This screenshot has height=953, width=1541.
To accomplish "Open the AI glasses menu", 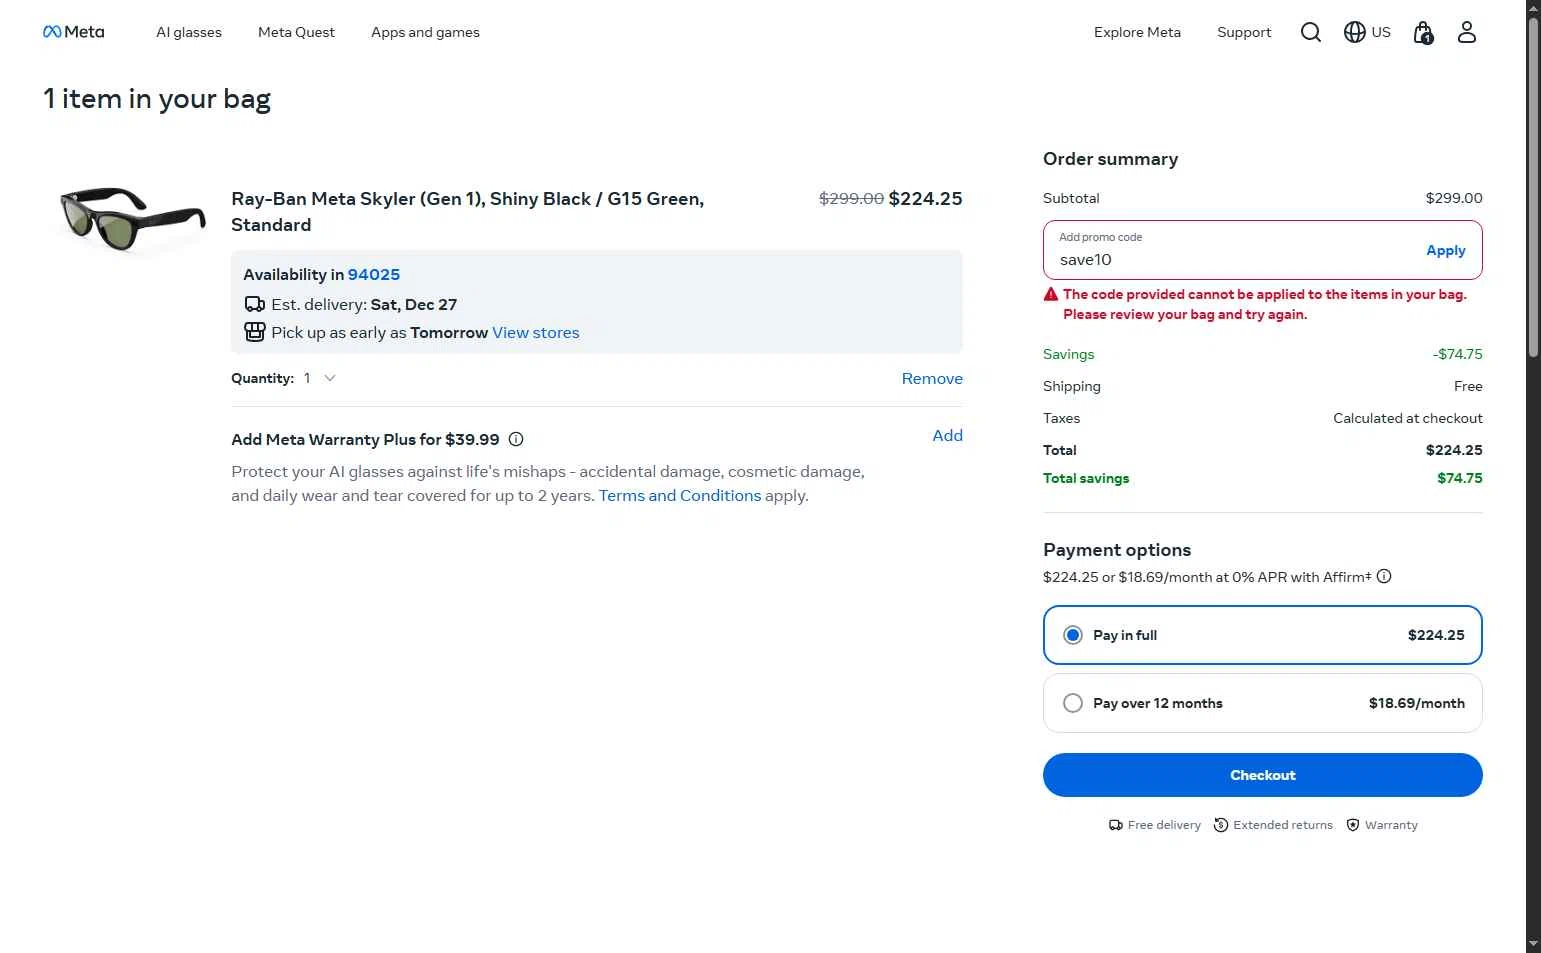I will [x=189, y=32].
